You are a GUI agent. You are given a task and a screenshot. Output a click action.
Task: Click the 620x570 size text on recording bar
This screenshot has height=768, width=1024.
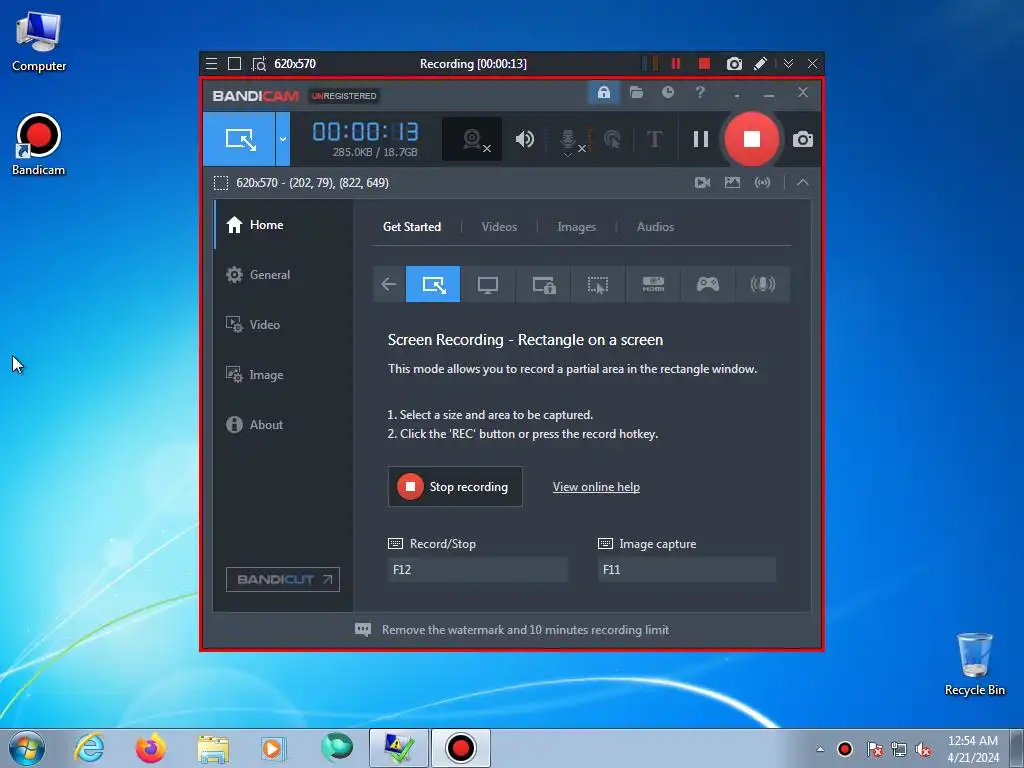coord(295,63)
